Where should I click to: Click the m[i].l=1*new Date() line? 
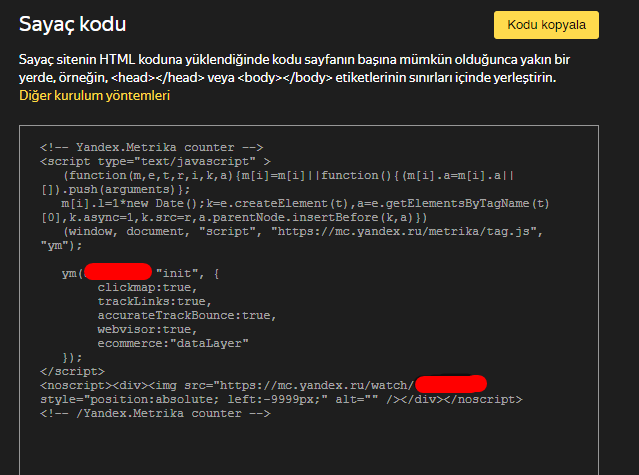(305, 204)
